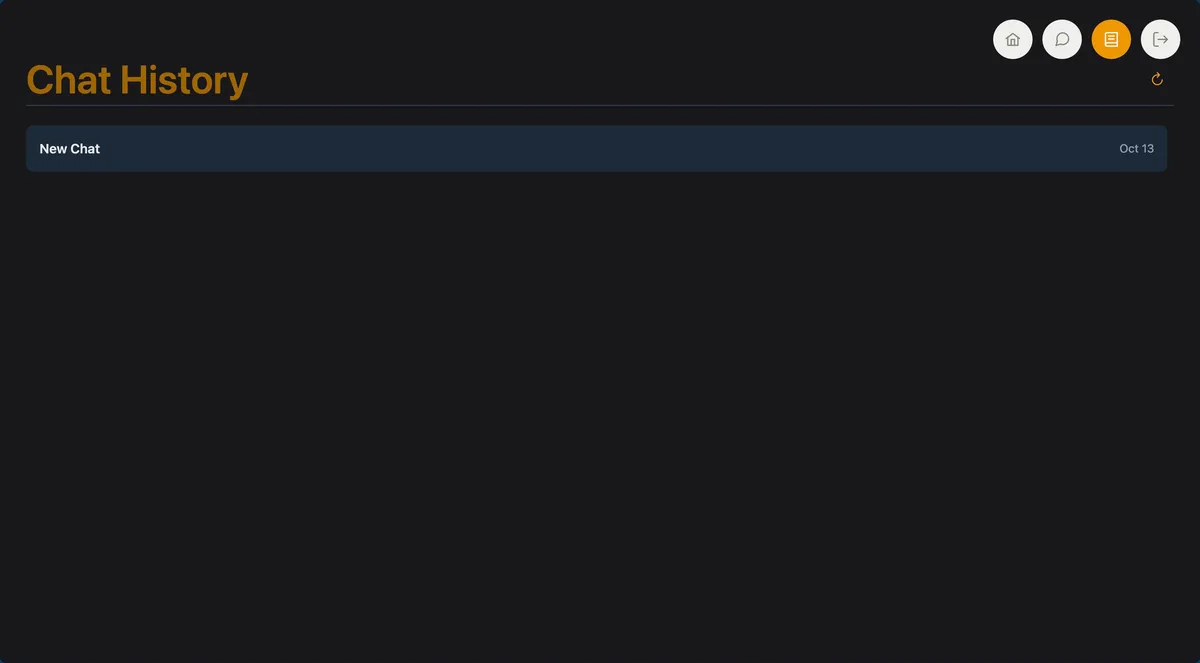Return home via the house button

click(x=1012, y=40)
